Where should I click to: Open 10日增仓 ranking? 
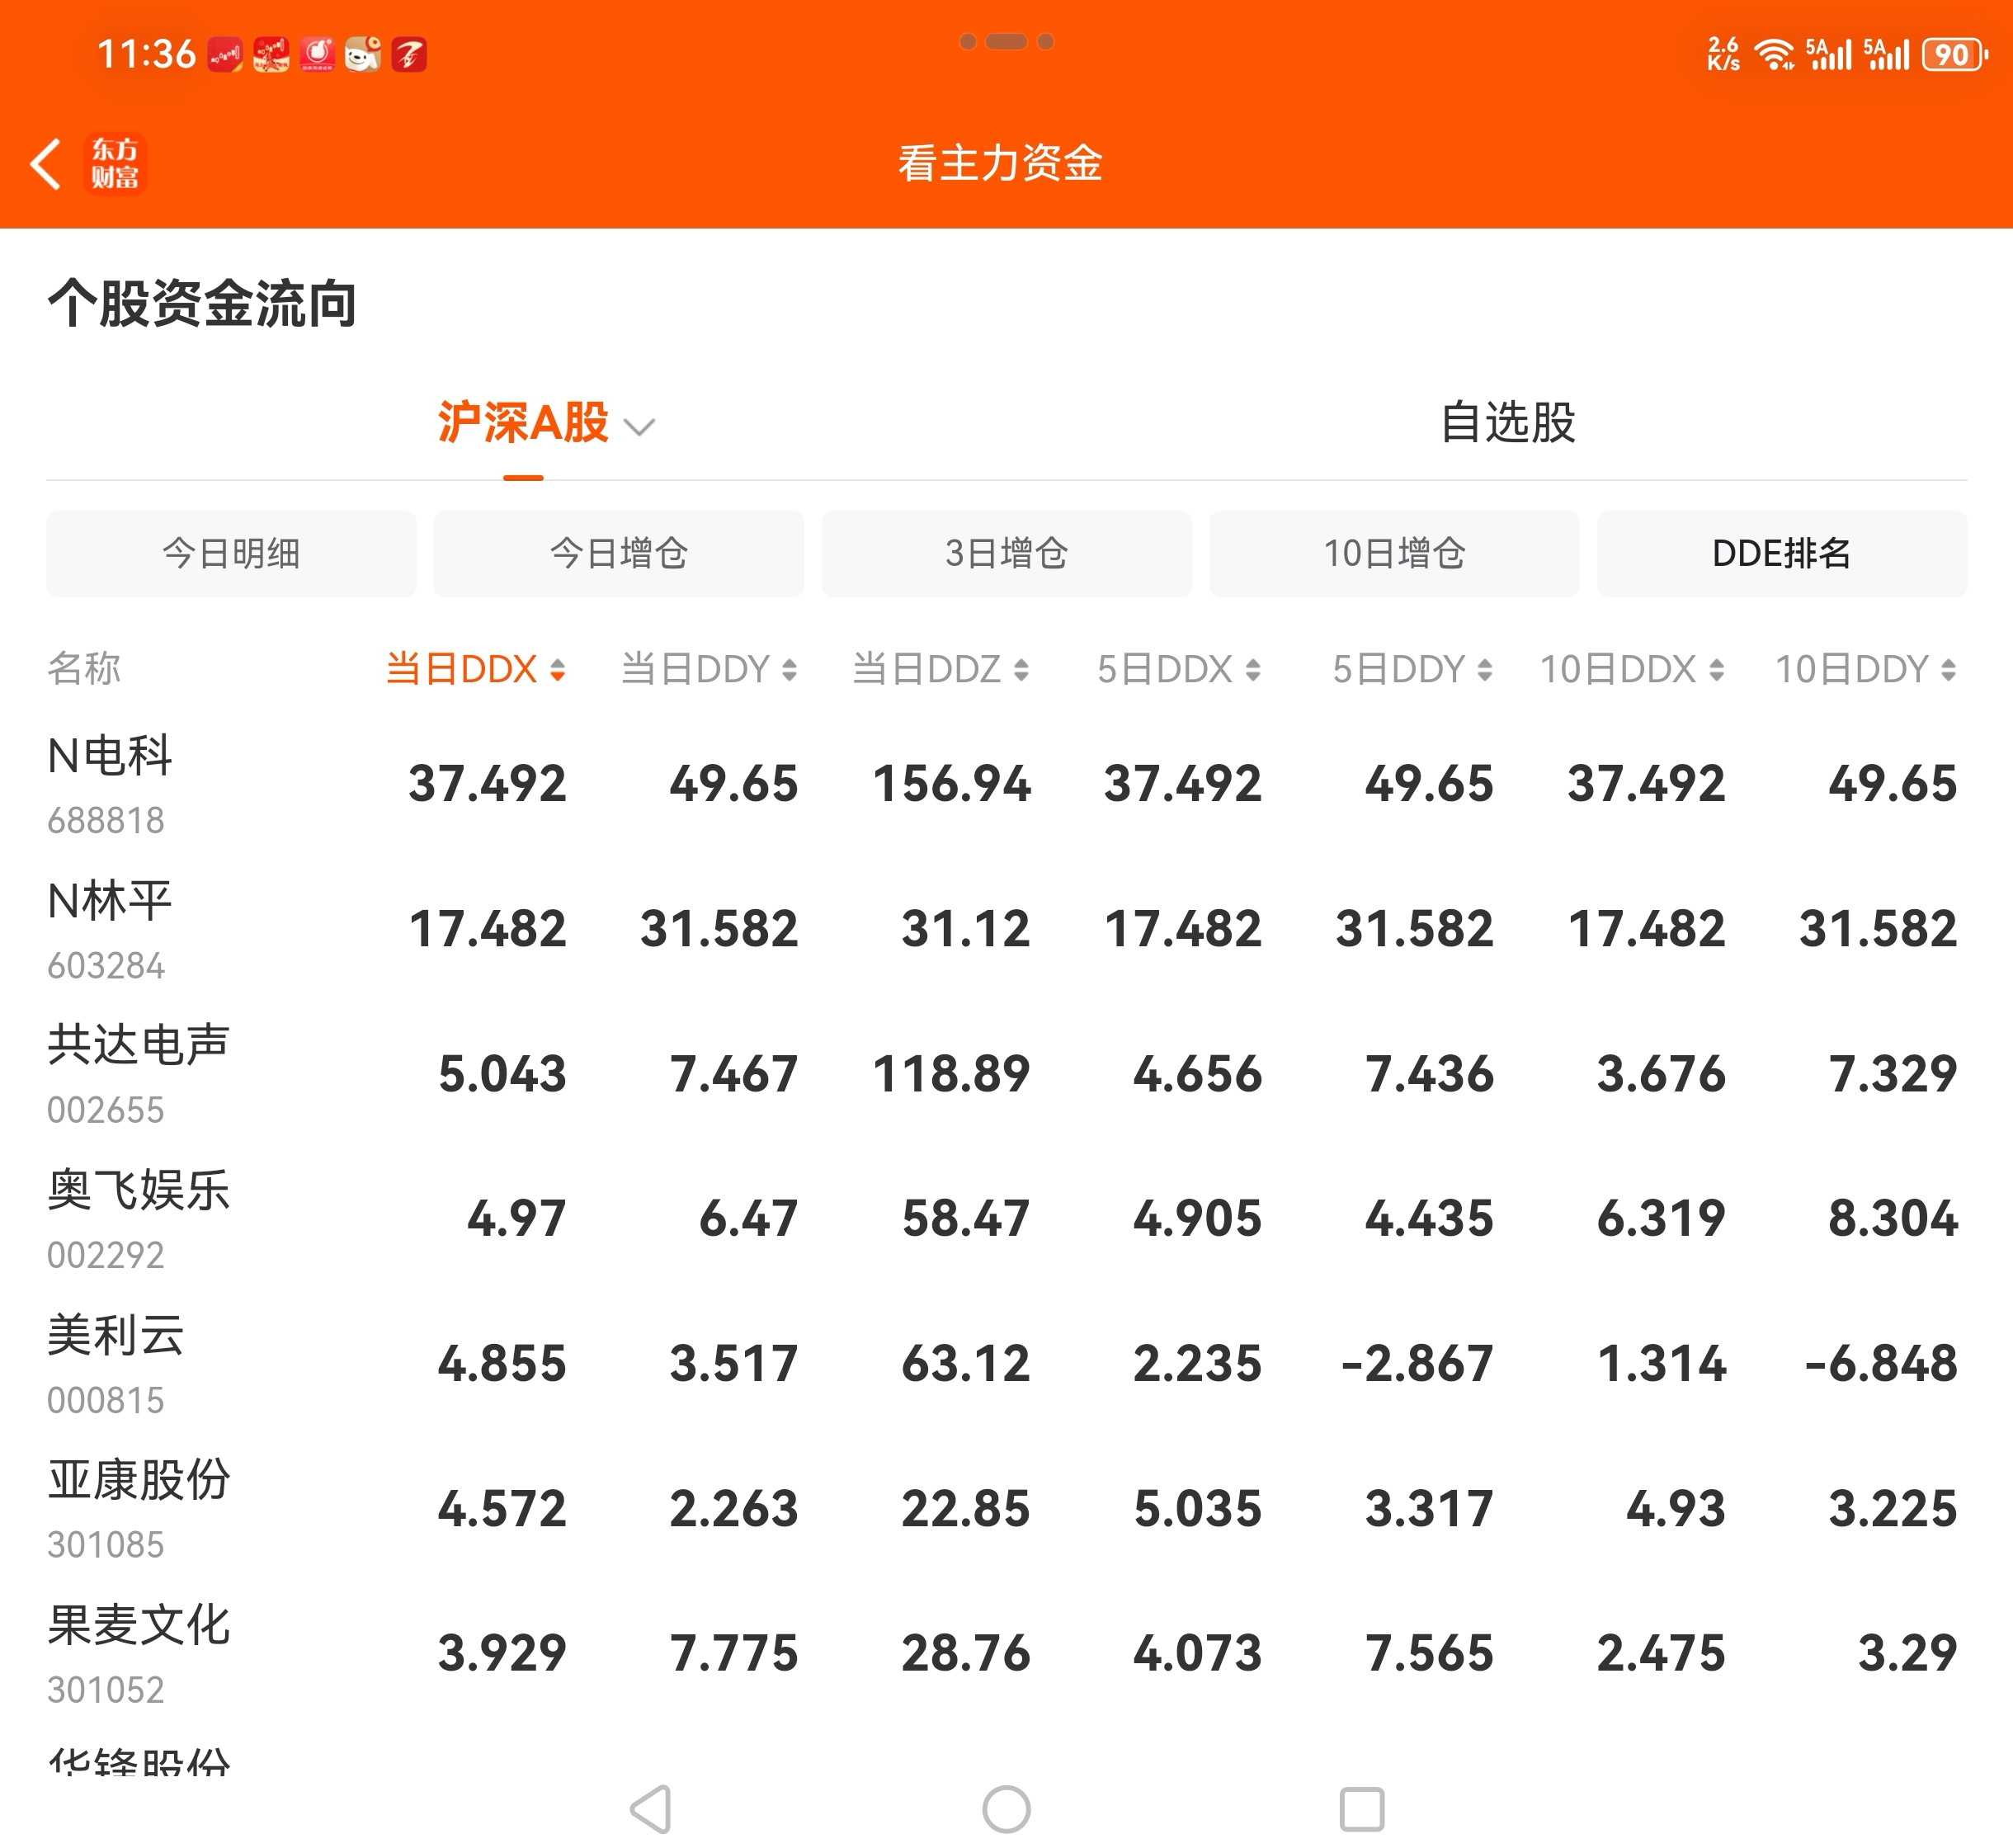(x=1393, y=553)
